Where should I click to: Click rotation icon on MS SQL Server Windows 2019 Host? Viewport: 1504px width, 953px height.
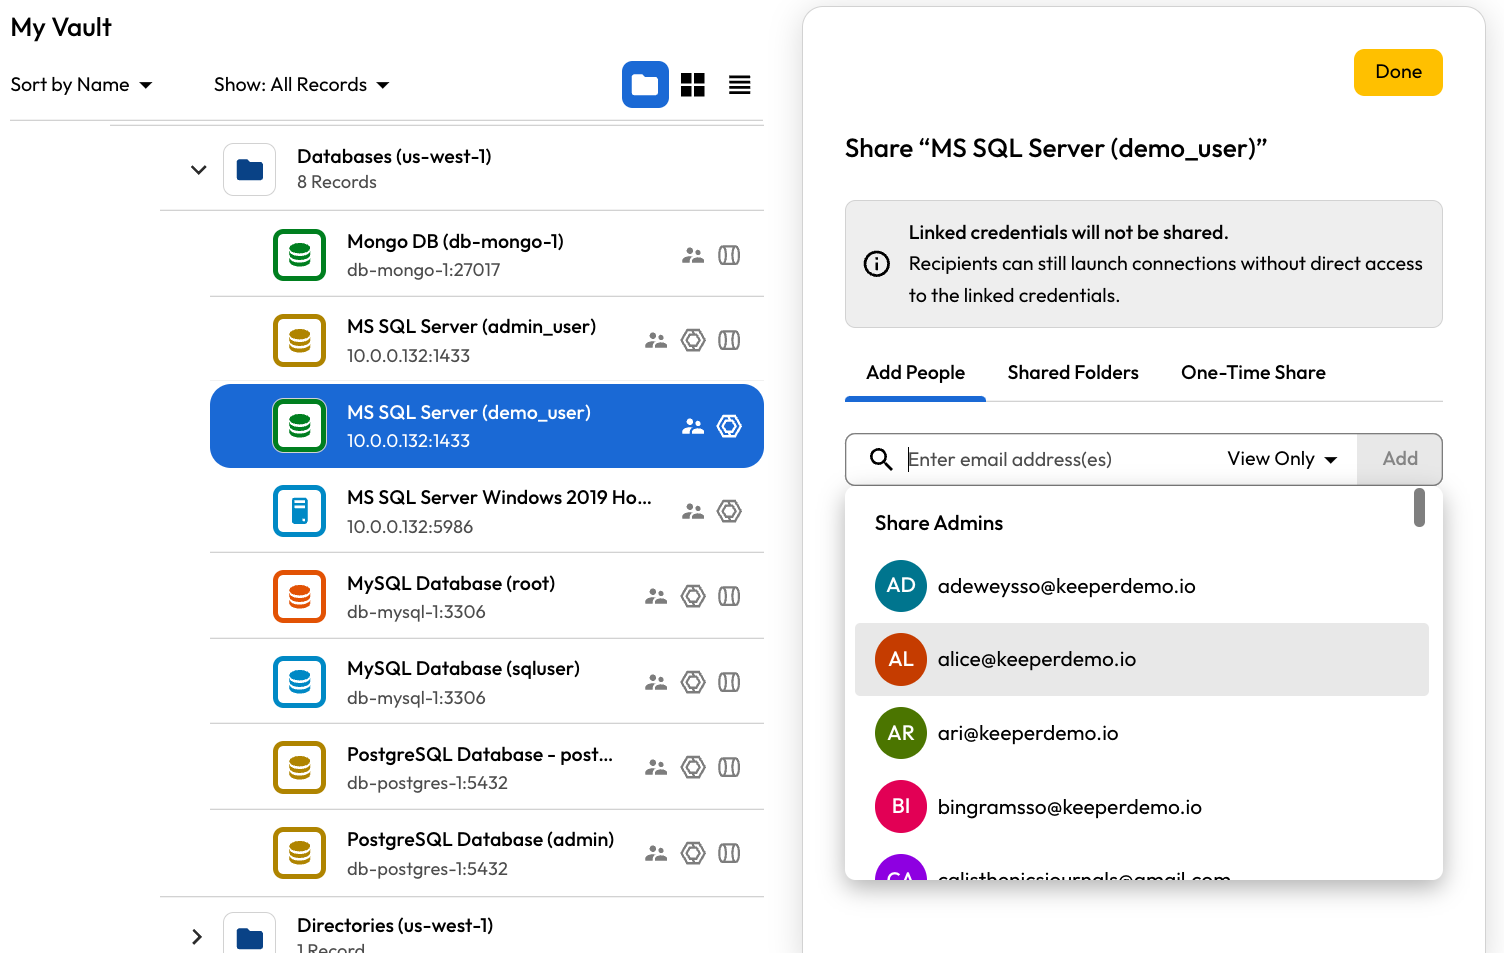pyautogui.click(x=730, y=511)
